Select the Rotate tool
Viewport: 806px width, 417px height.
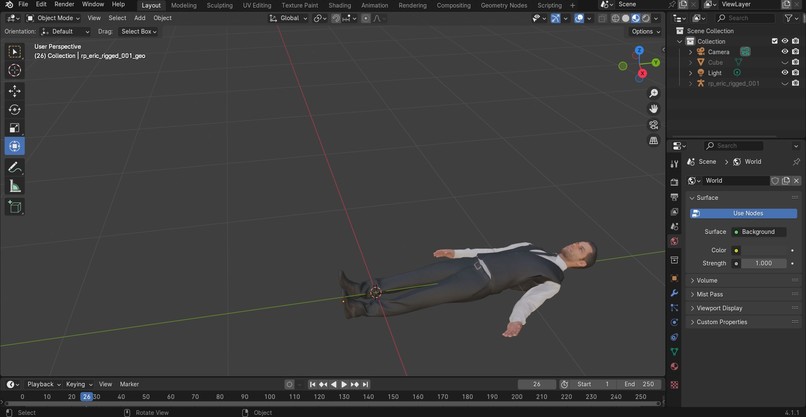[x=14, y=110]
